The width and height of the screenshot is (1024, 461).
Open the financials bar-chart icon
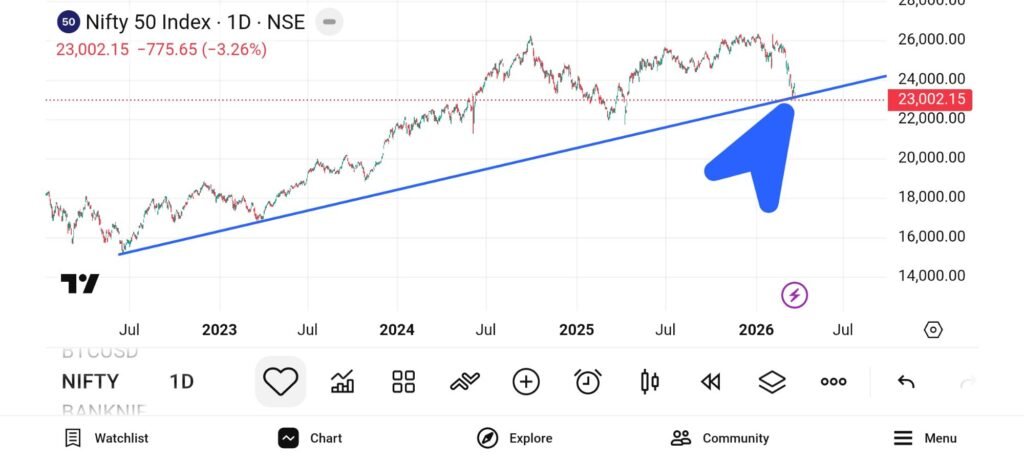click(x=343, y=381)
